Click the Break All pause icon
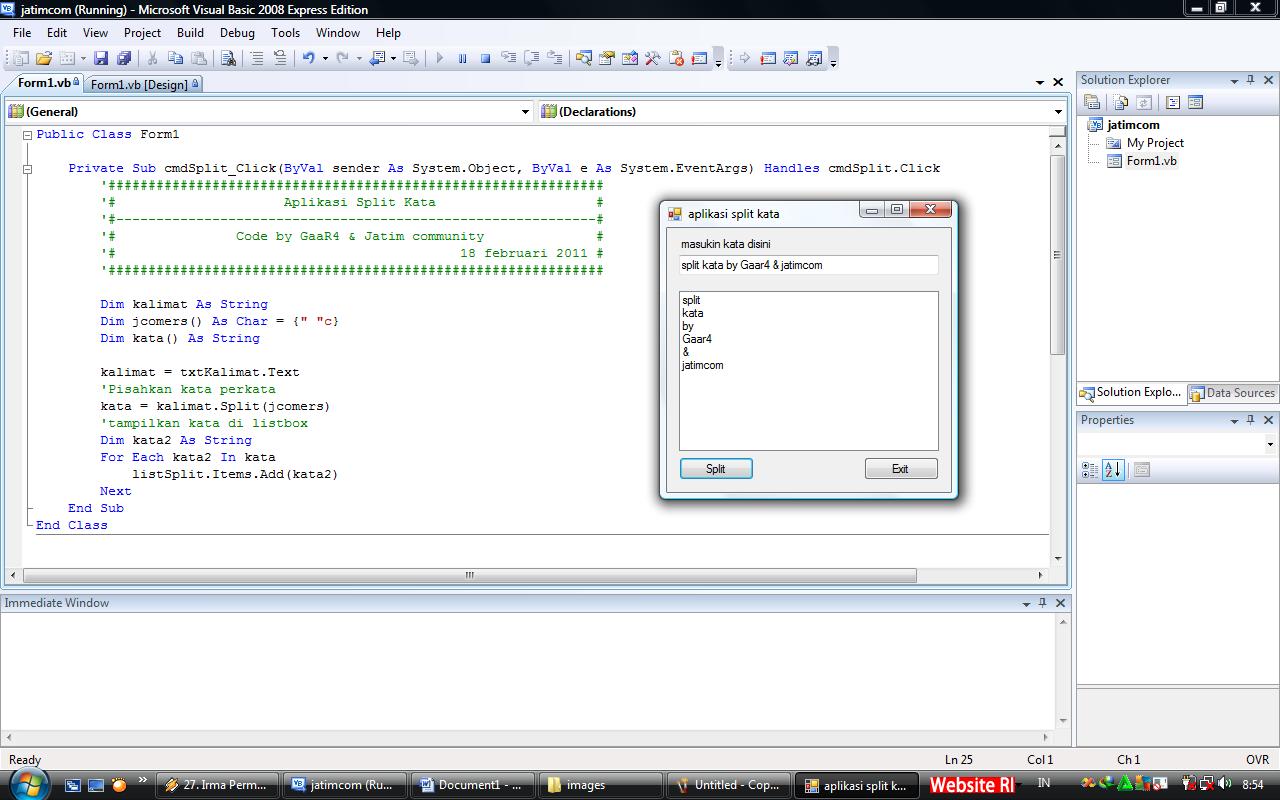Image resolution: width=1280 pixels, height=800 pixels. (464, 58)
